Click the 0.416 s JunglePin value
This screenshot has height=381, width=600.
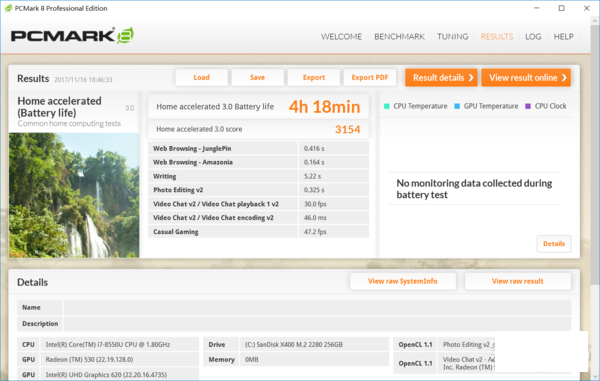click(314, 148)
